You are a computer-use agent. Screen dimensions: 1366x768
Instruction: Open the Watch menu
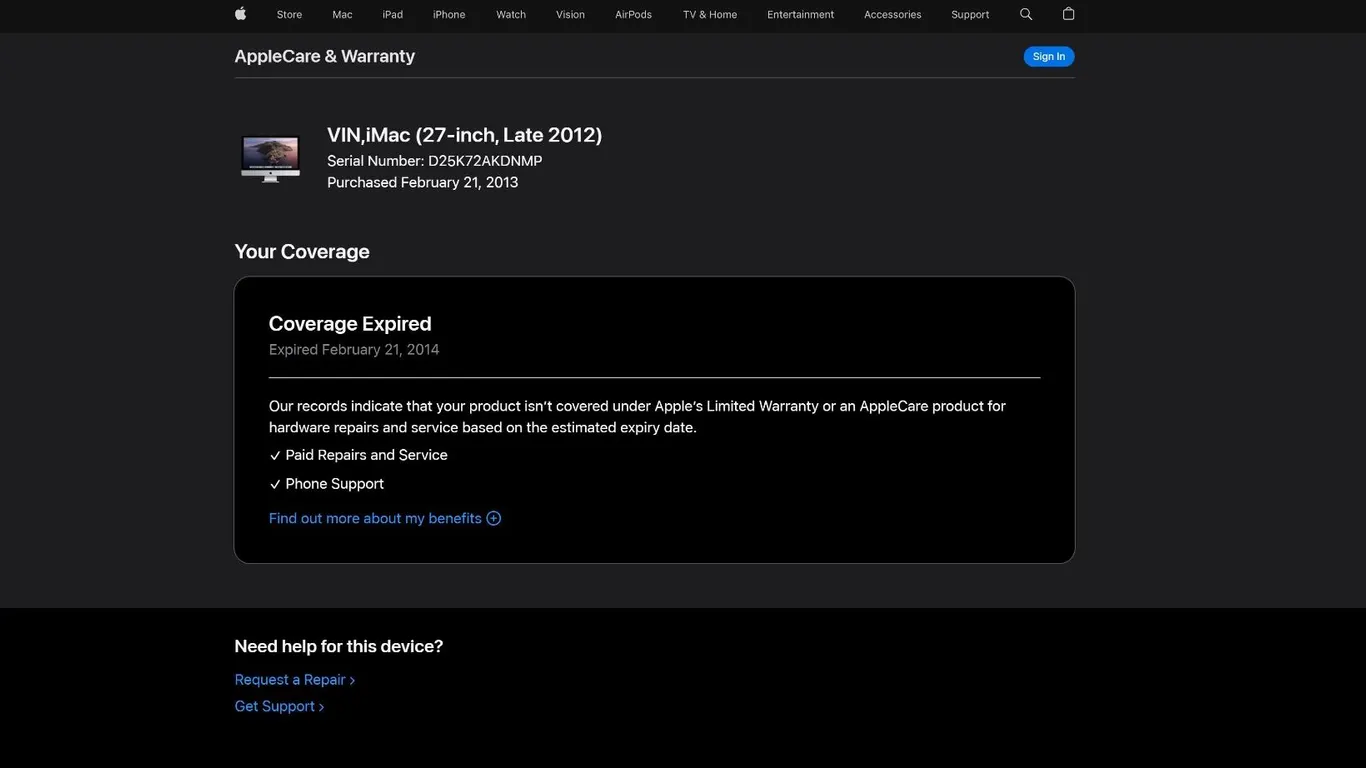pos(511,15)
